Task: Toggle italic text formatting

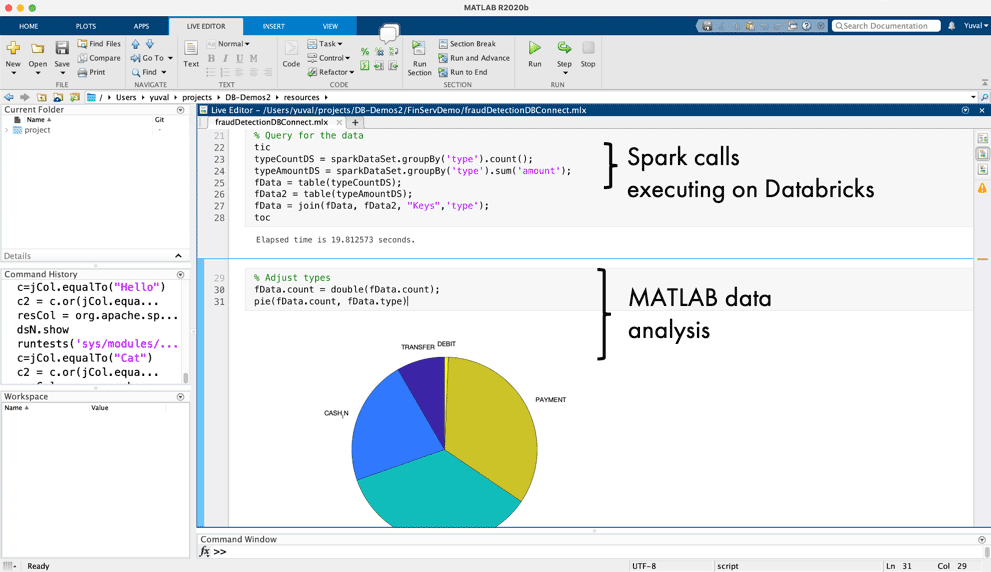Action: coord(225,58)
